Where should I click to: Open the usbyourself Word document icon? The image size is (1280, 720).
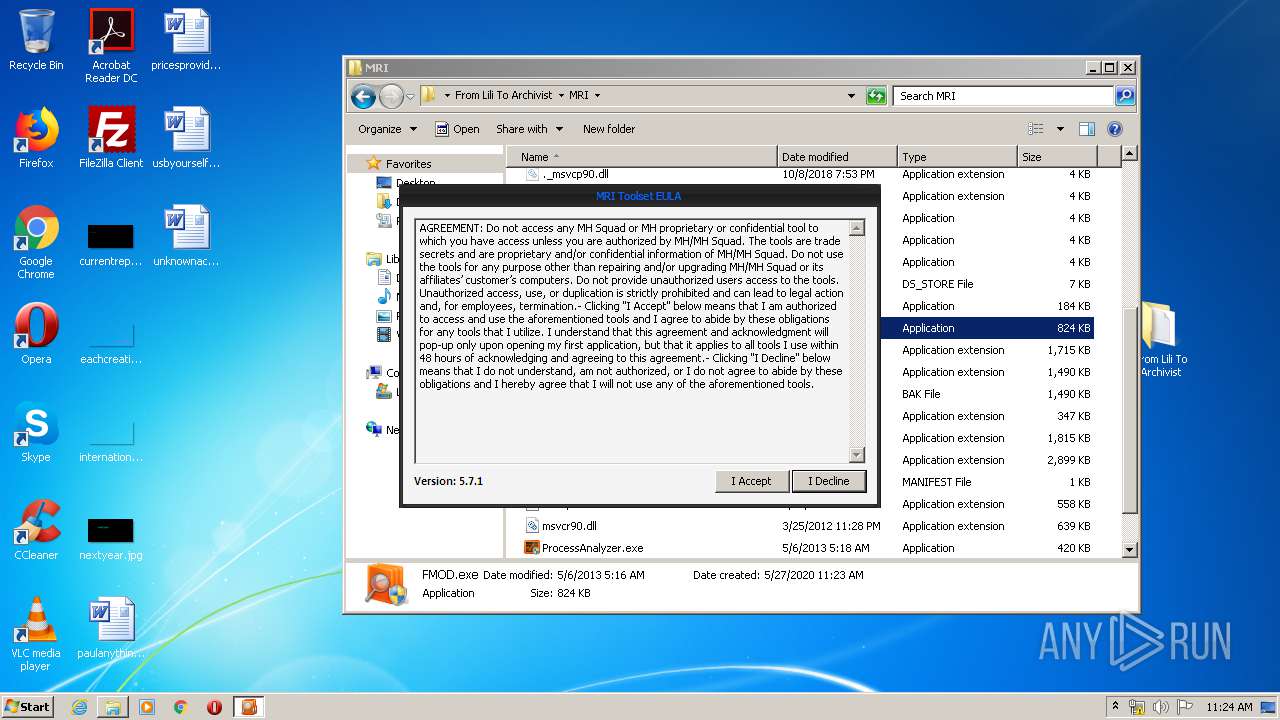pos(186,138)
